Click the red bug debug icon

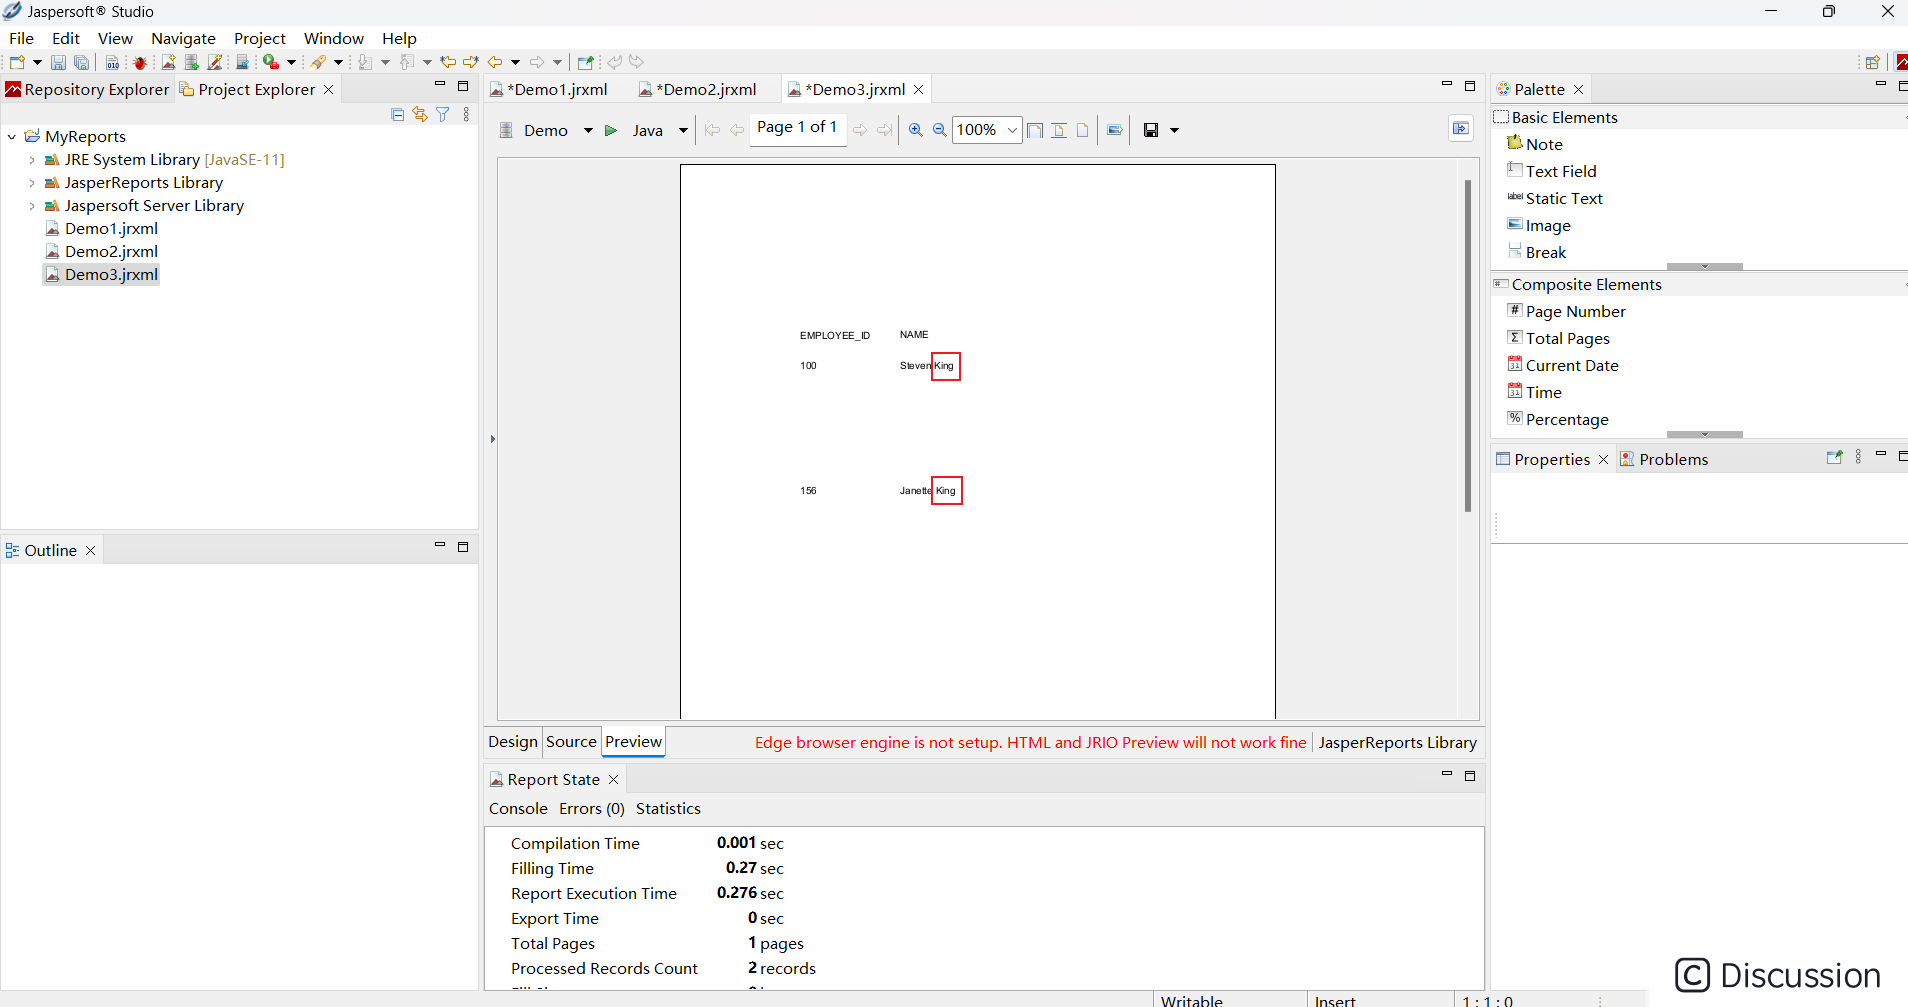140,62
